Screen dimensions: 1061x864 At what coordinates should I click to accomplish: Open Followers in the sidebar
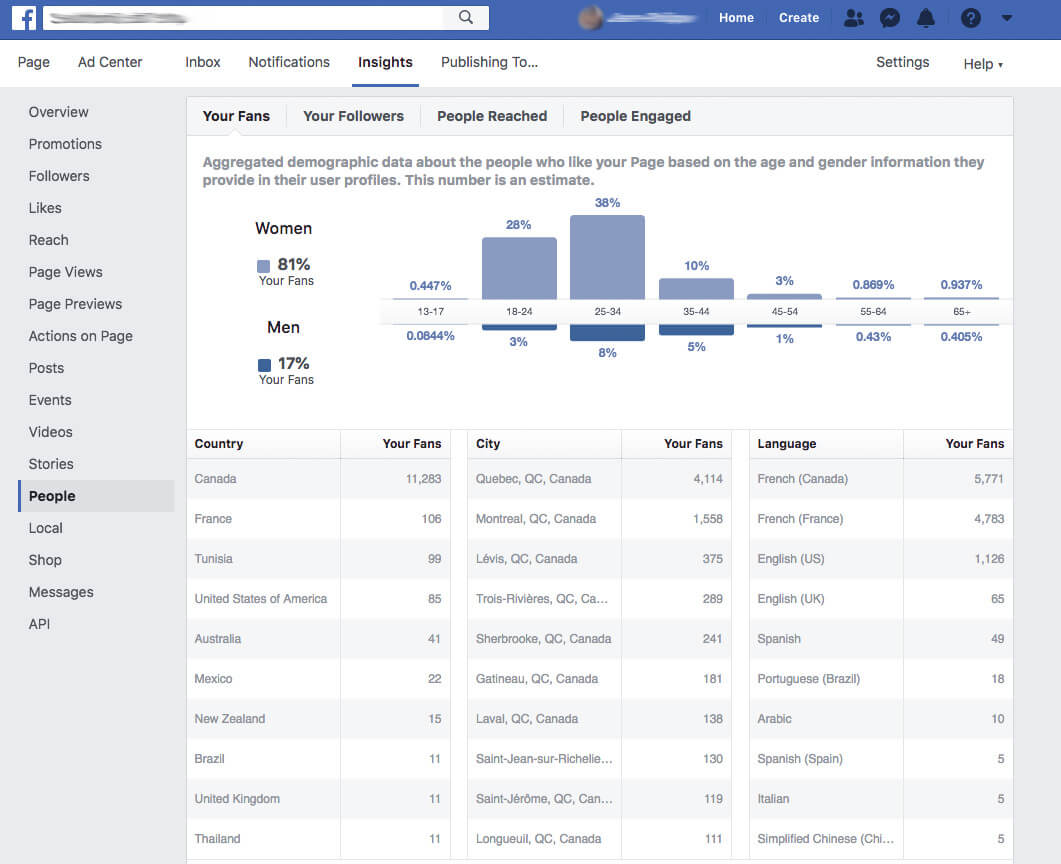[59, 176]
